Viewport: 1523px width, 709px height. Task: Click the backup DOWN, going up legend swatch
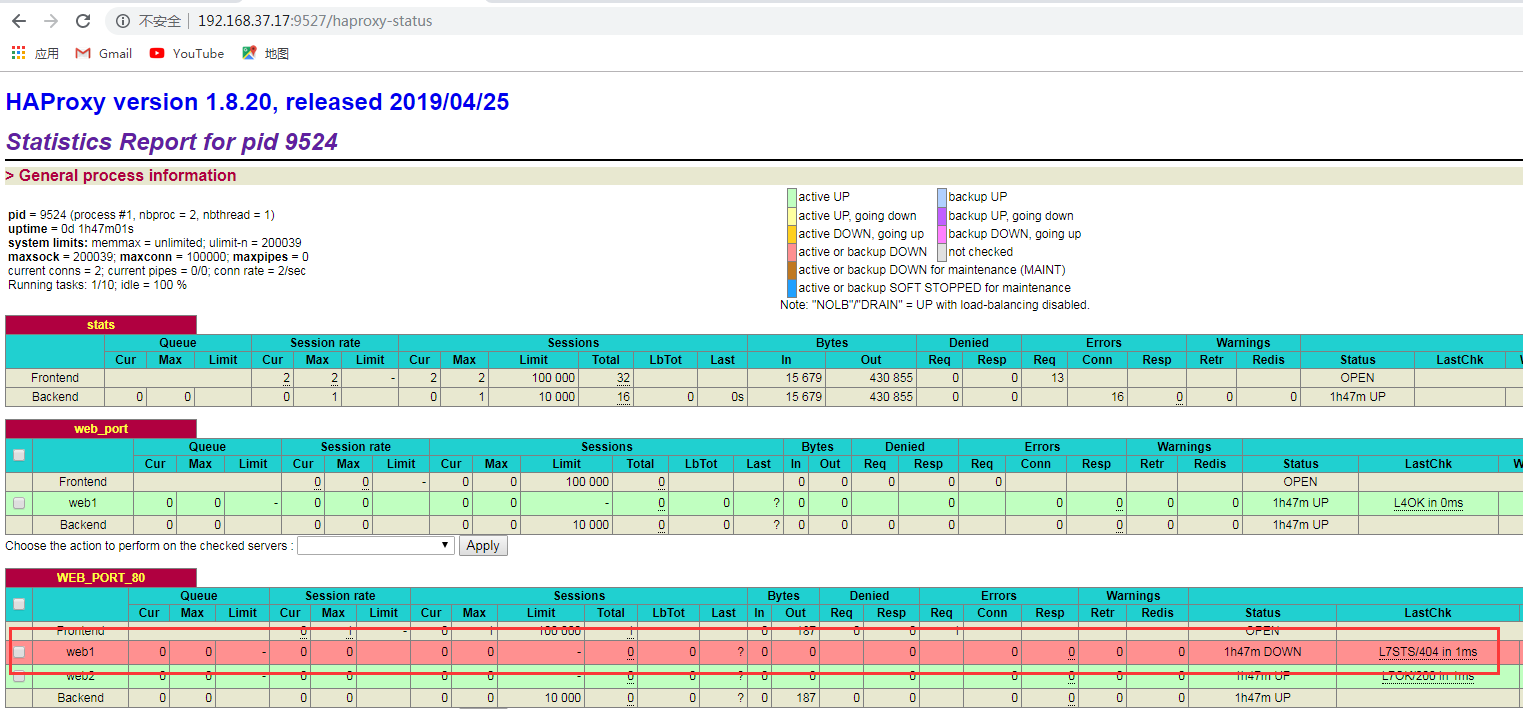[942, 233]
